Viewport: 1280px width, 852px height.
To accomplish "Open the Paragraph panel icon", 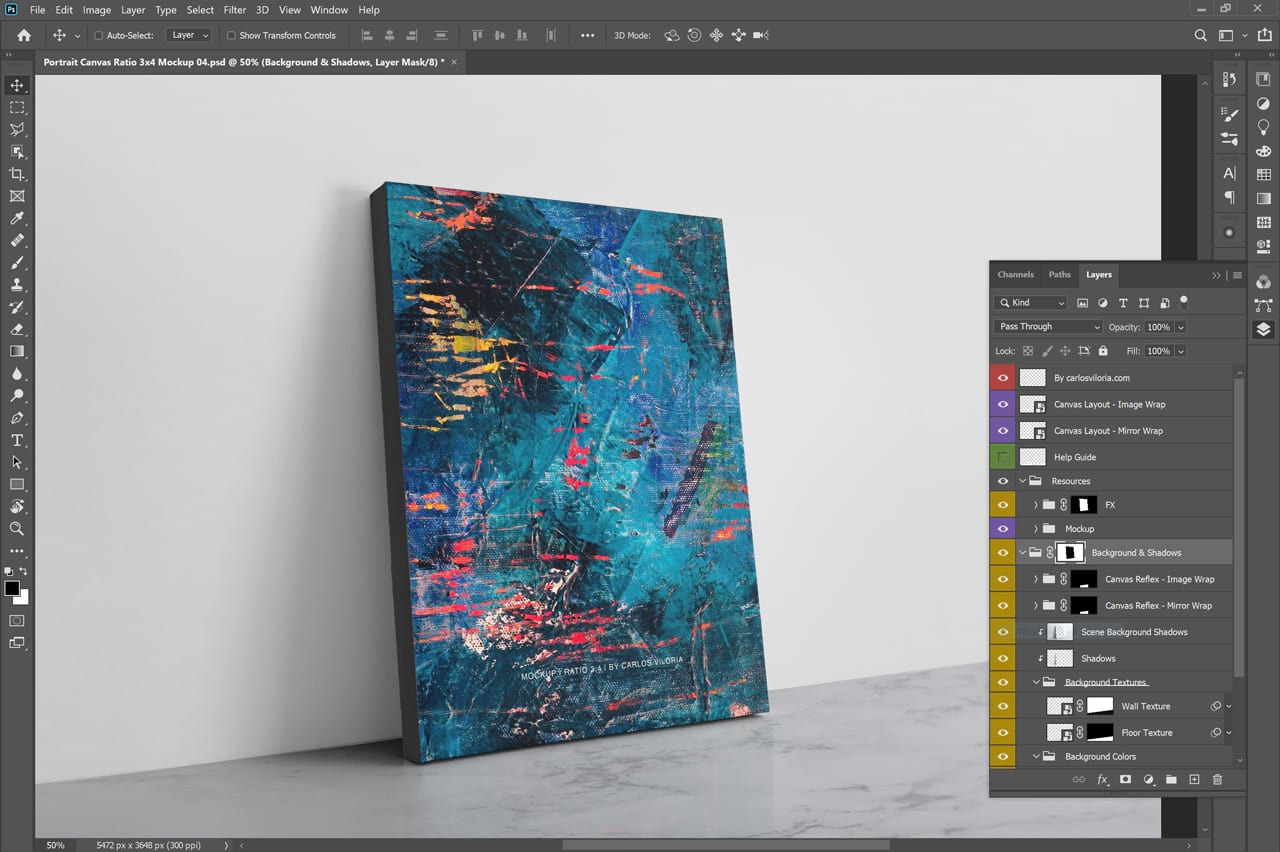I will coord(1229,197).
